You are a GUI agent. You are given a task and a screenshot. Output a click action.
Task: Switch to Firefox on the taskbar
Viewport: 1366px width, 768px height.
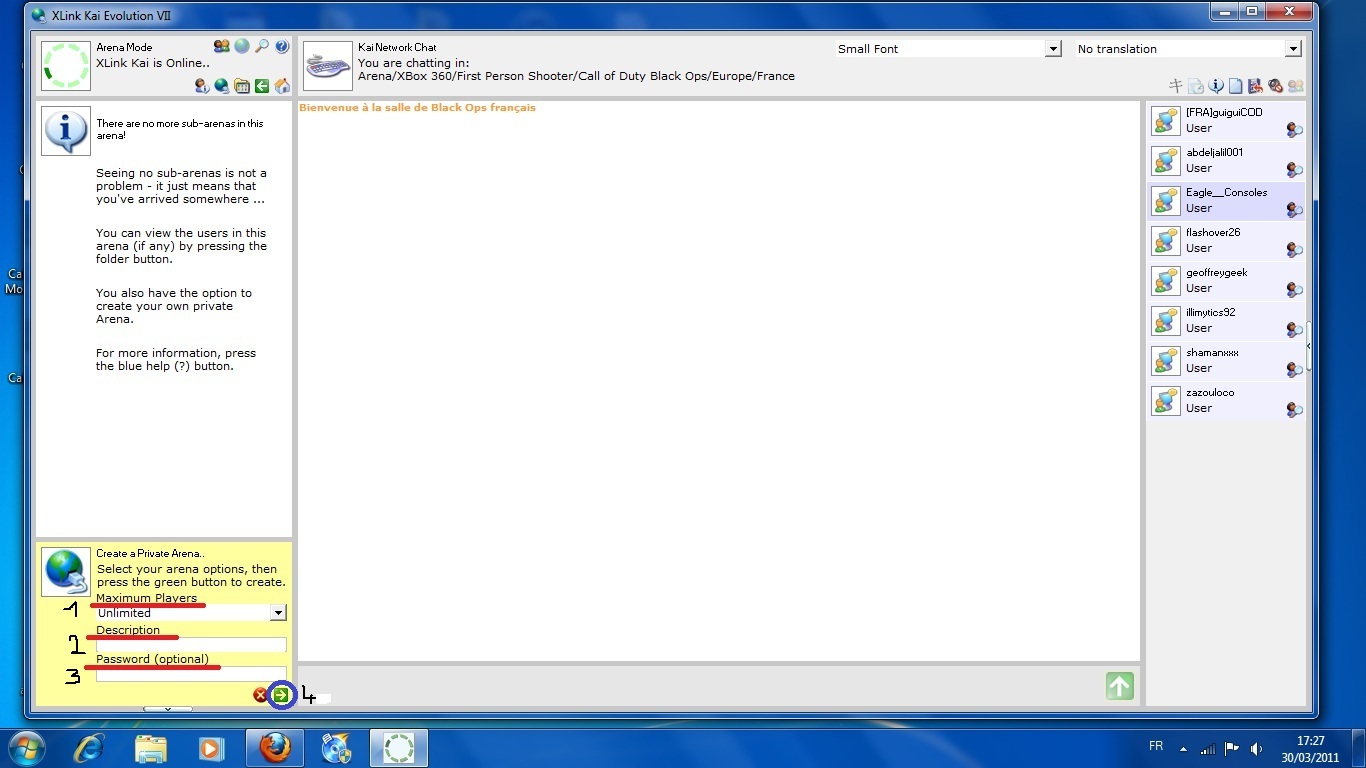point(275,748)
